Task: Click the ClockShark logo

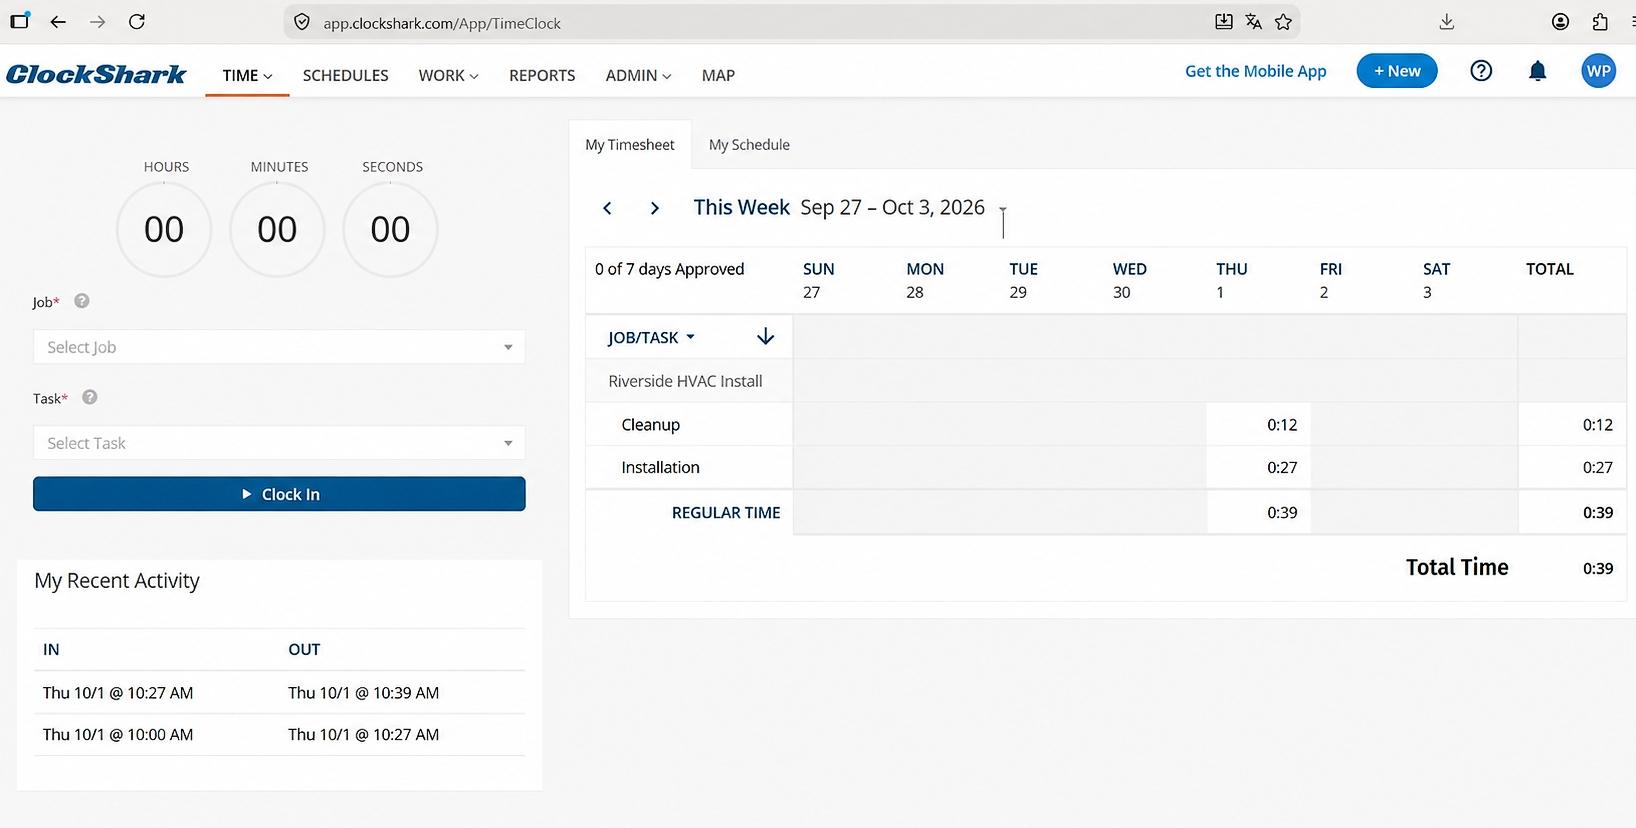Action: pos(96,74)
